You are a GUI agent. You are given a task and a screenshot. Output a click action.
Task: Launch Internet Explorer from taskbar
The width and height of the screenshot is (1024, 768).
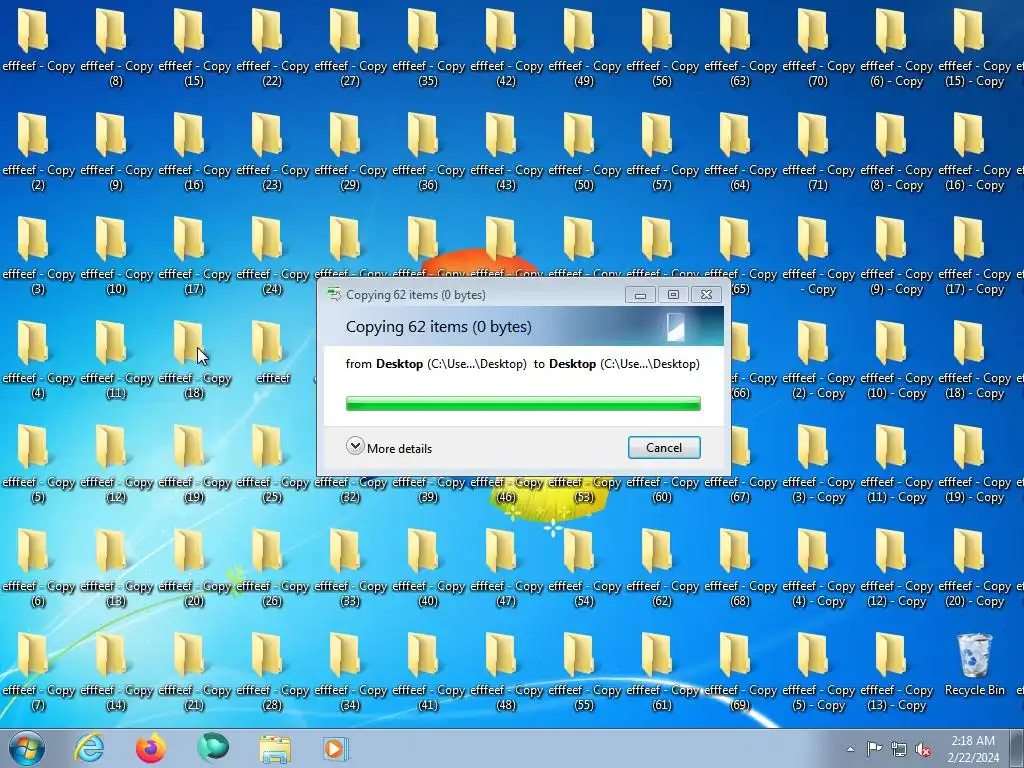[x=89, y=748]
